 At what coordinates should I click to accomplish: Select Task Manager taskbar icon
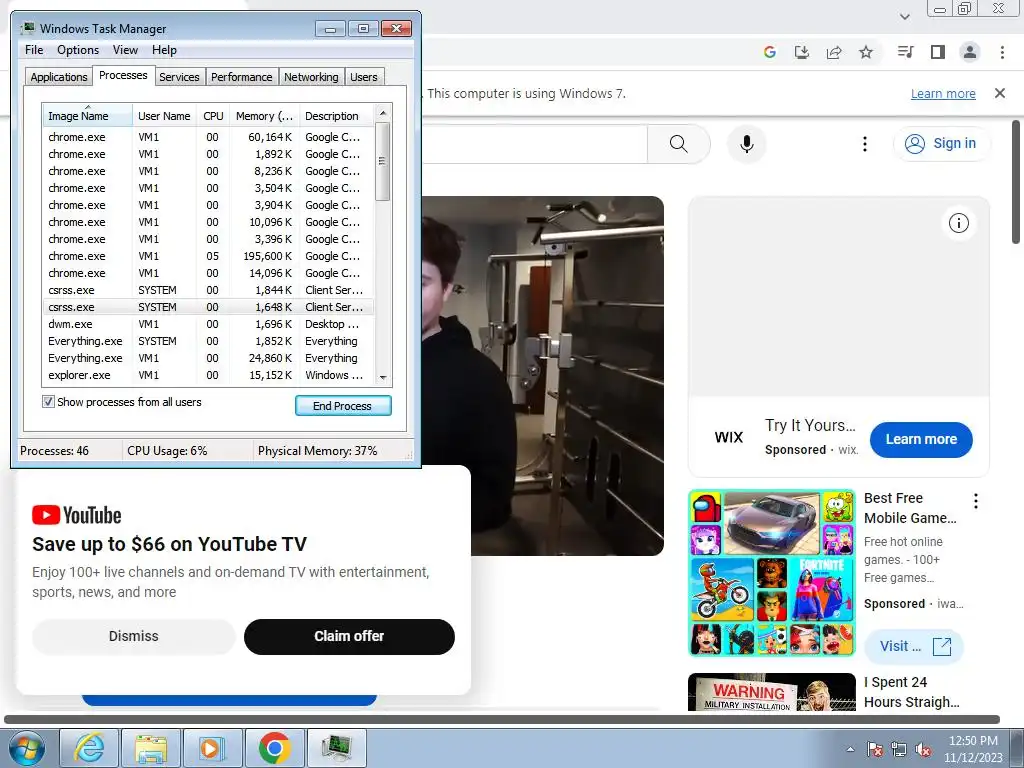coord(336,748)
